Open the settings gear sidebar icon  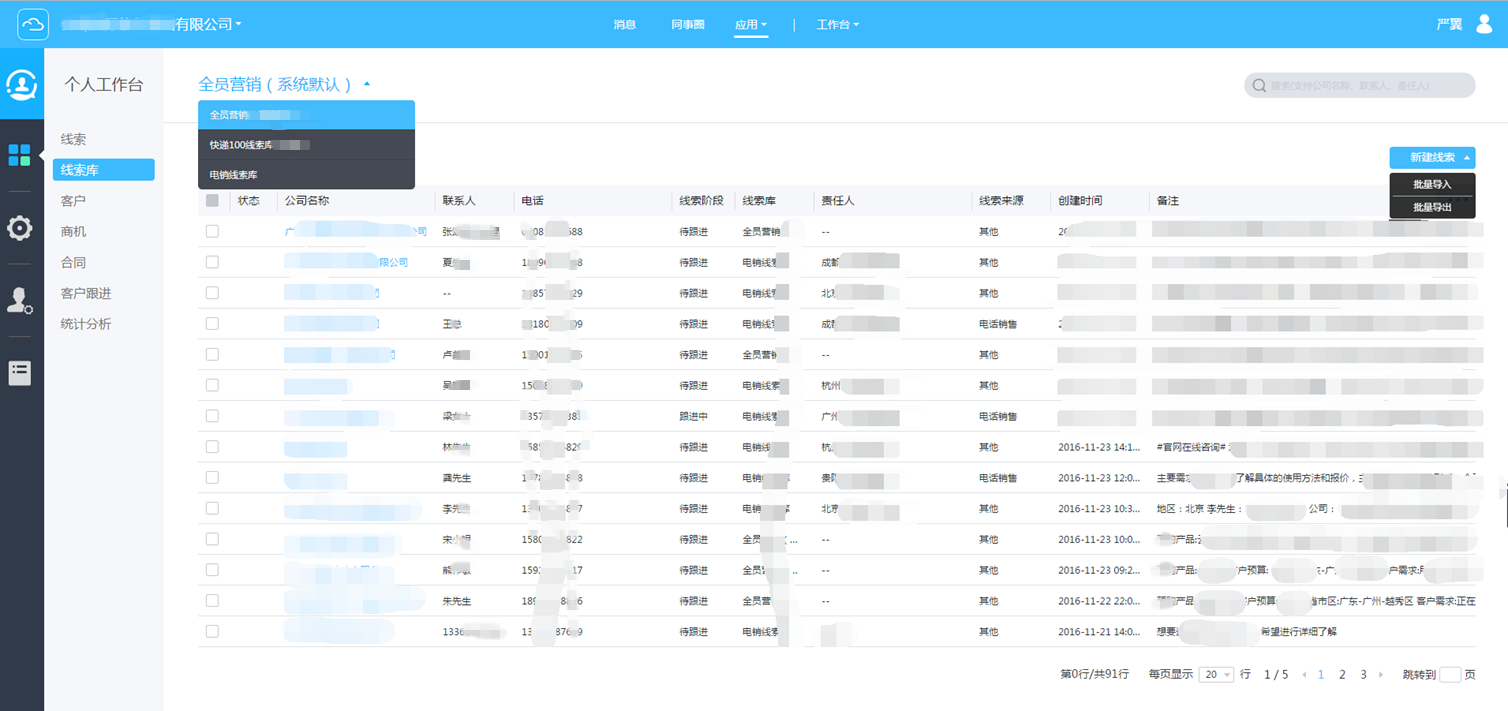coord(19,228)
